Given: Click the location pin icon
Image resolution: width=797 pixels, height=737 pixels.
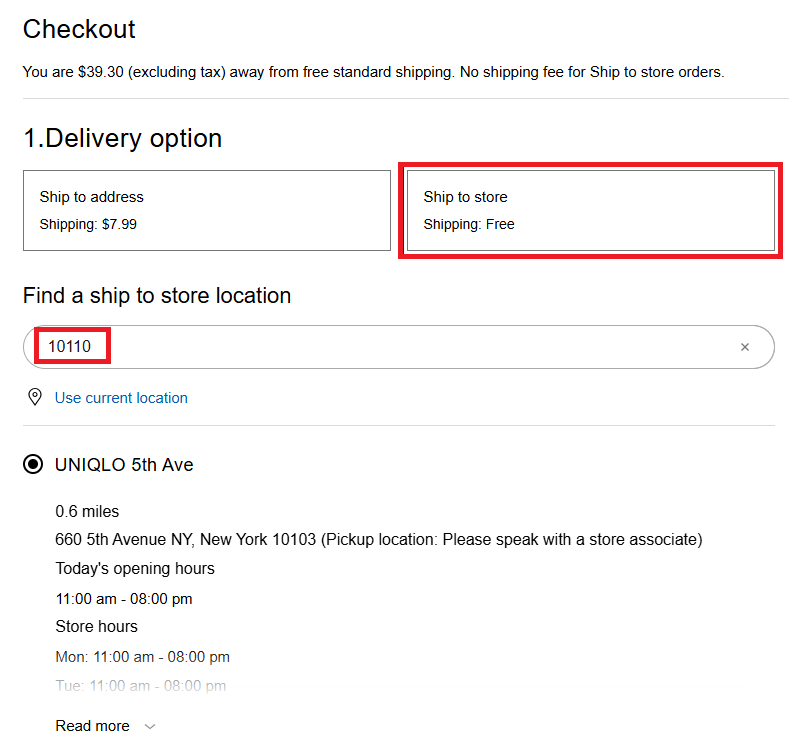Looking at the screenshot, I should point(35,397).
